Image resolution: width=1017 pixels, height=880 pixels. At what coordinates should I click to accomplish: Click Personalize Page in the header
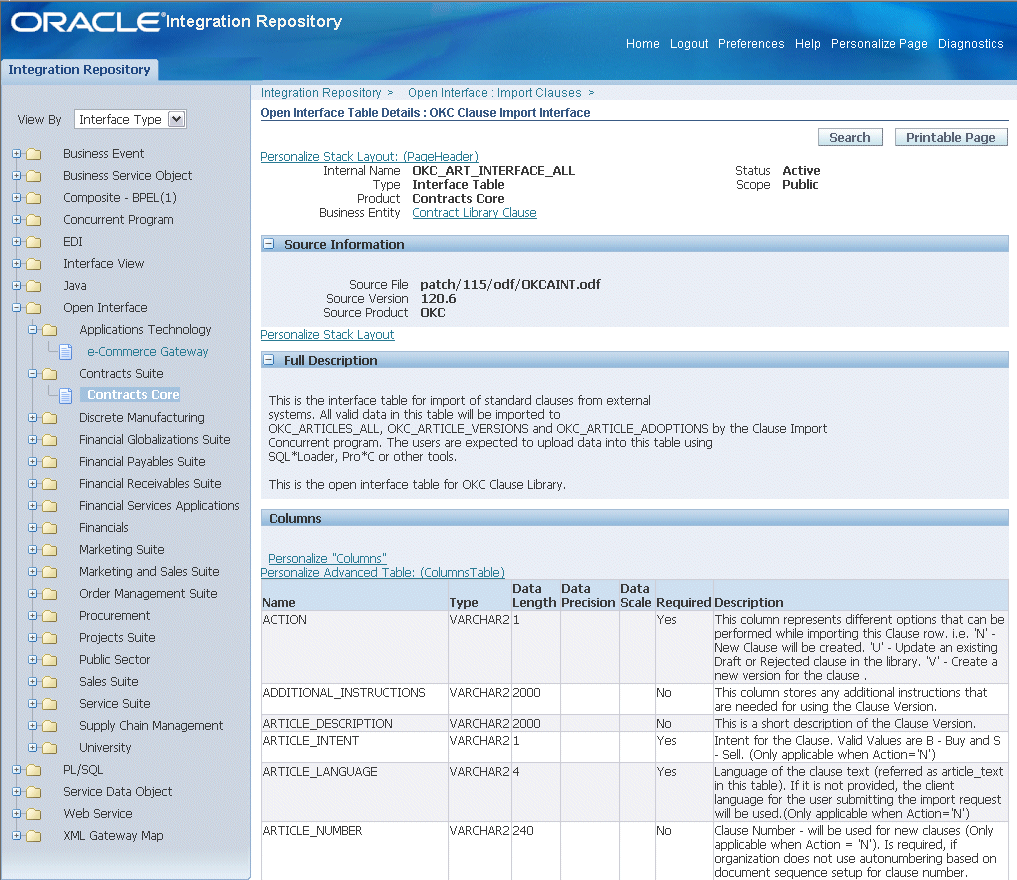pos(879,43)
